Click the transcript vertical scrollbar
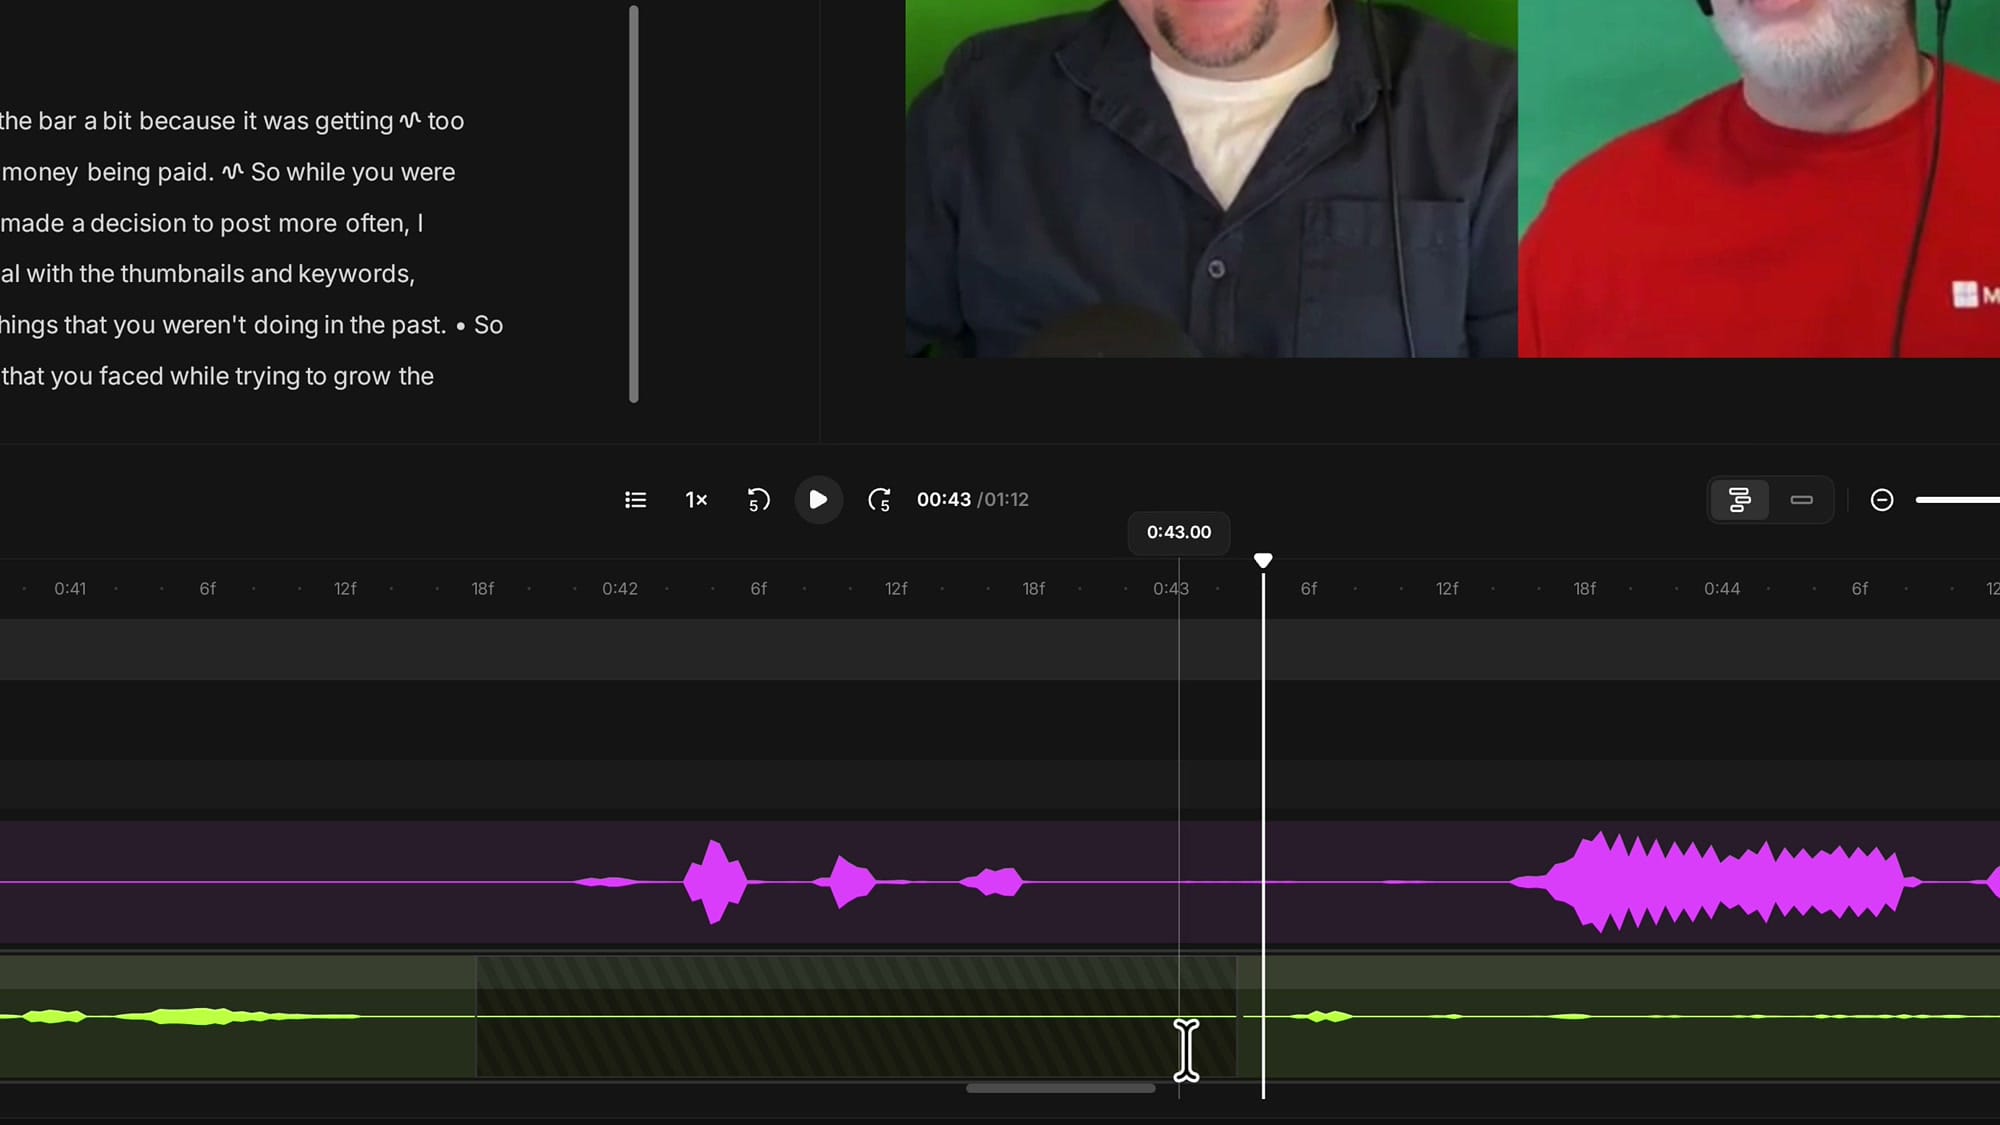The width and height of the screenshot is (2000, 1125). pyautogui.click(x=633, y=204)
